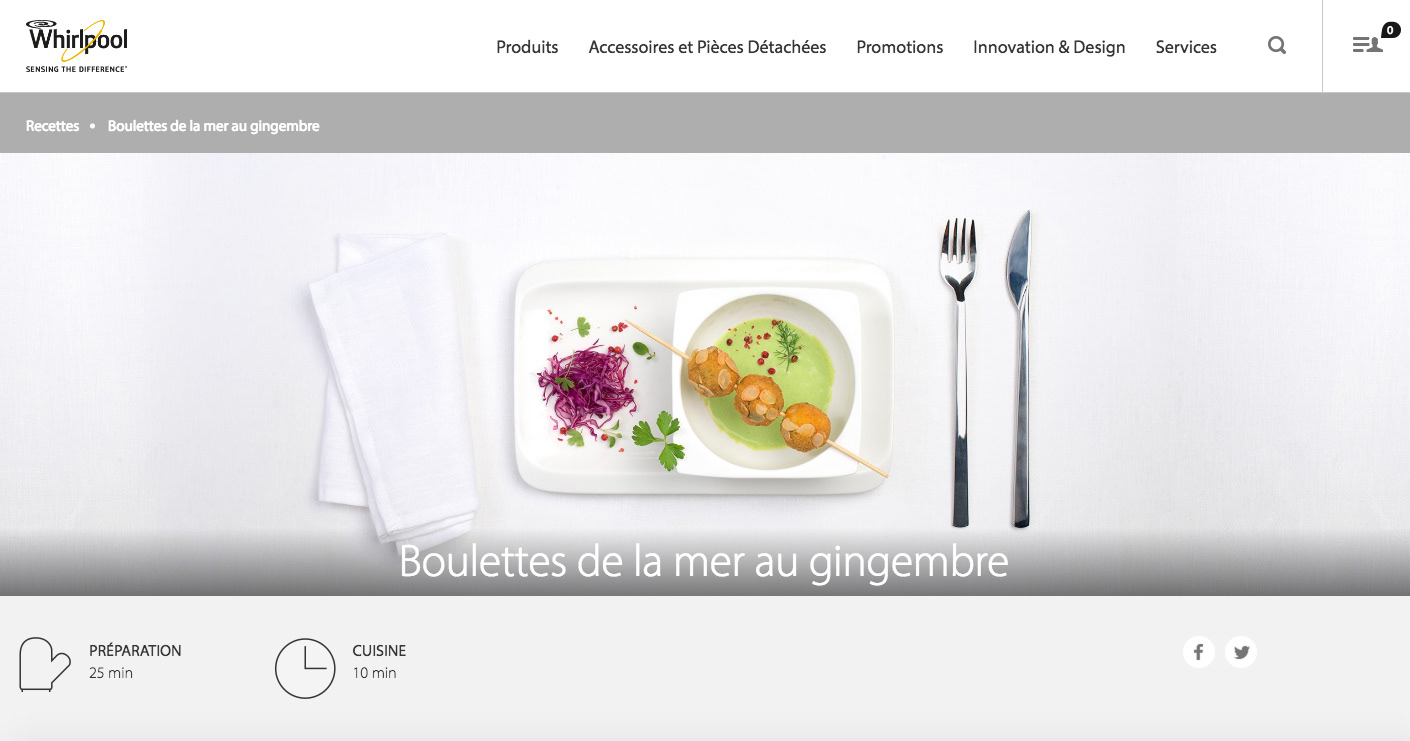Click the Cuisine 10 min label
The image size is (1410, 741).
pos(379,661)
